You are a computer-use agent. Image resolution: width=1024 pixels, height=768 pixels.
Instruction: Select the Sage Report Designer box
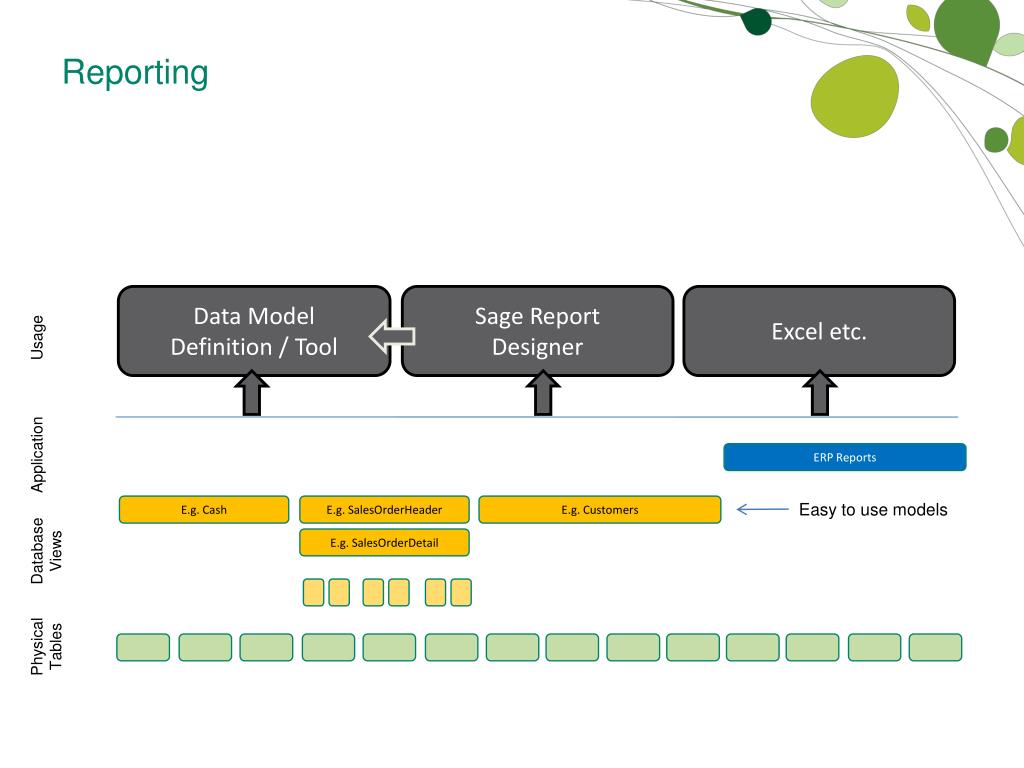coord(537,331)
